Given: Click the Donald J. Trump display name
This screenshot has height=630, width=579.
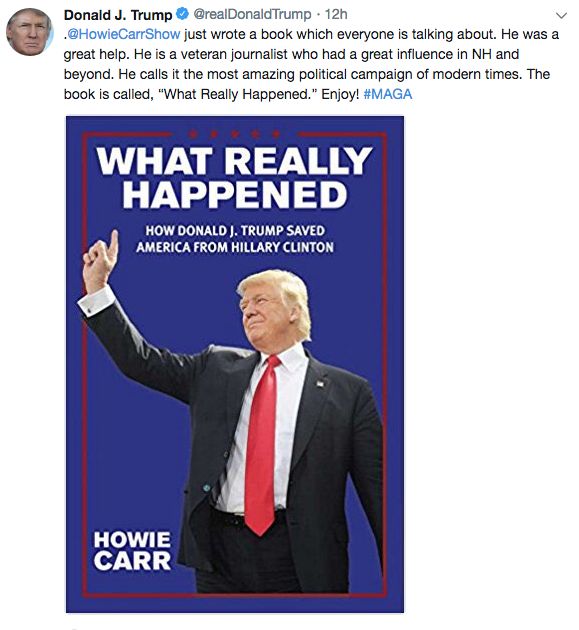Looking at the screenshot, I should tap(118, 15).
